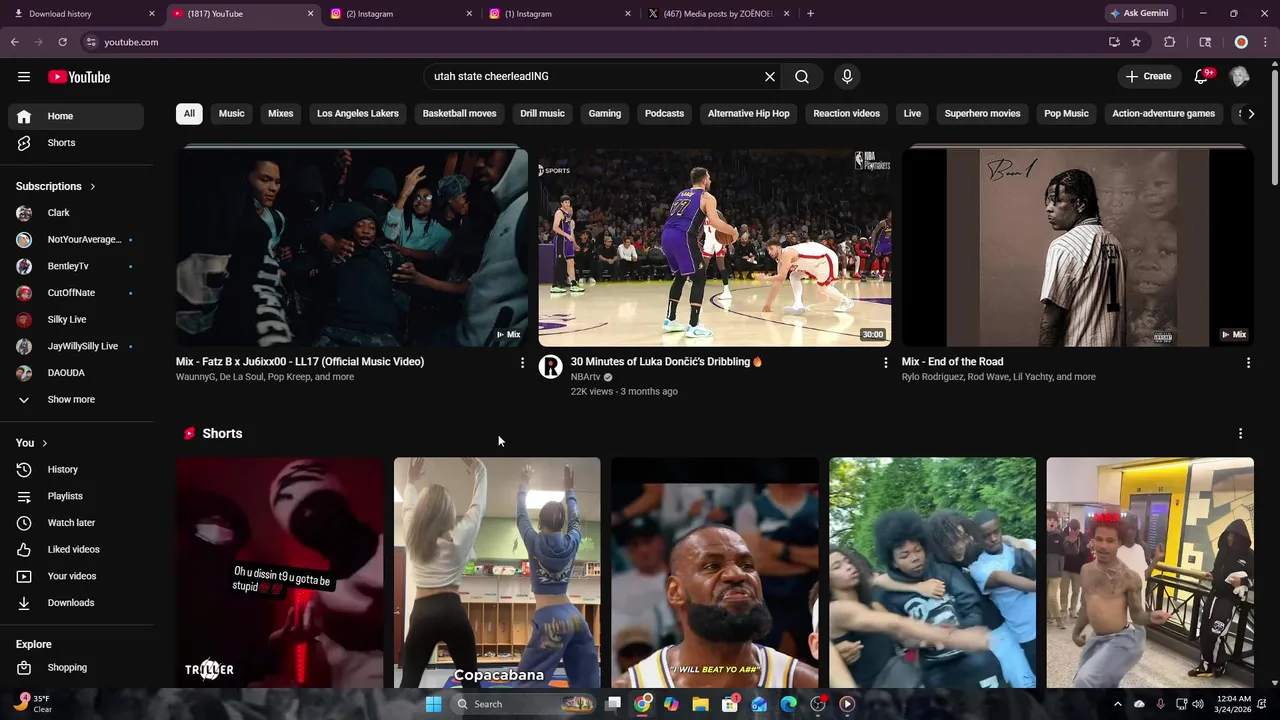Select the Music filter chip
Image resolution: width=1280 pixels, height=720 pixels.
tap(231, 113)
